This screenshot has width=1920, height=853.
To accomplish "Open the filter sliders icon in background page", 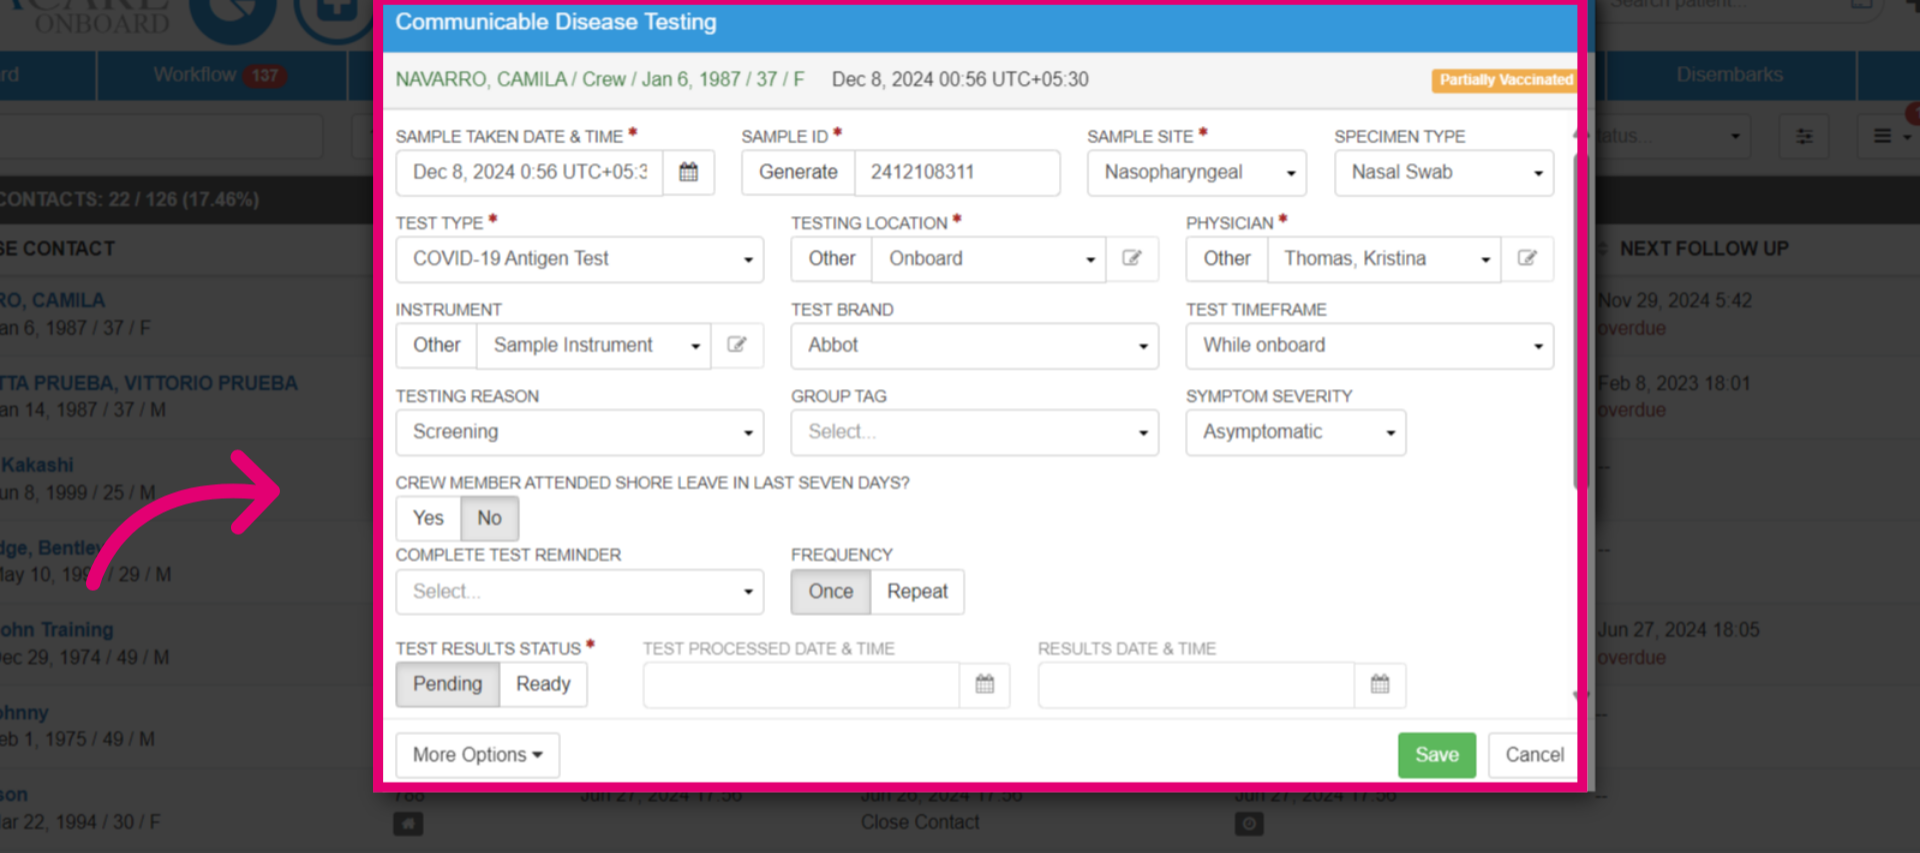I will (1804, 136).
